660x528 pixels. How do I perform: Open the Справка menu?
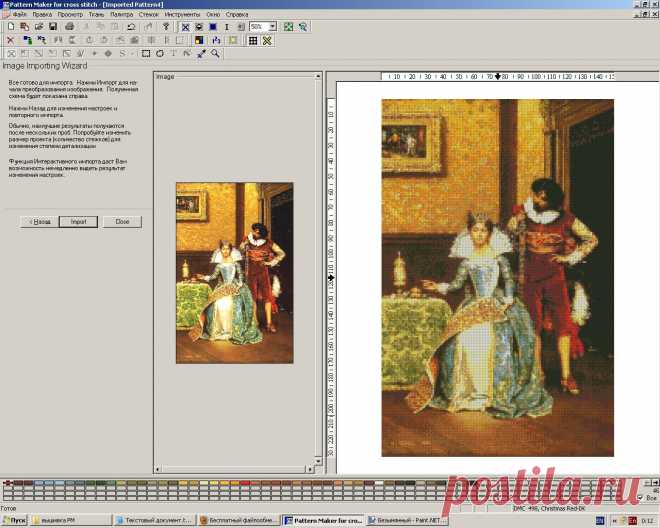point(237,14)
